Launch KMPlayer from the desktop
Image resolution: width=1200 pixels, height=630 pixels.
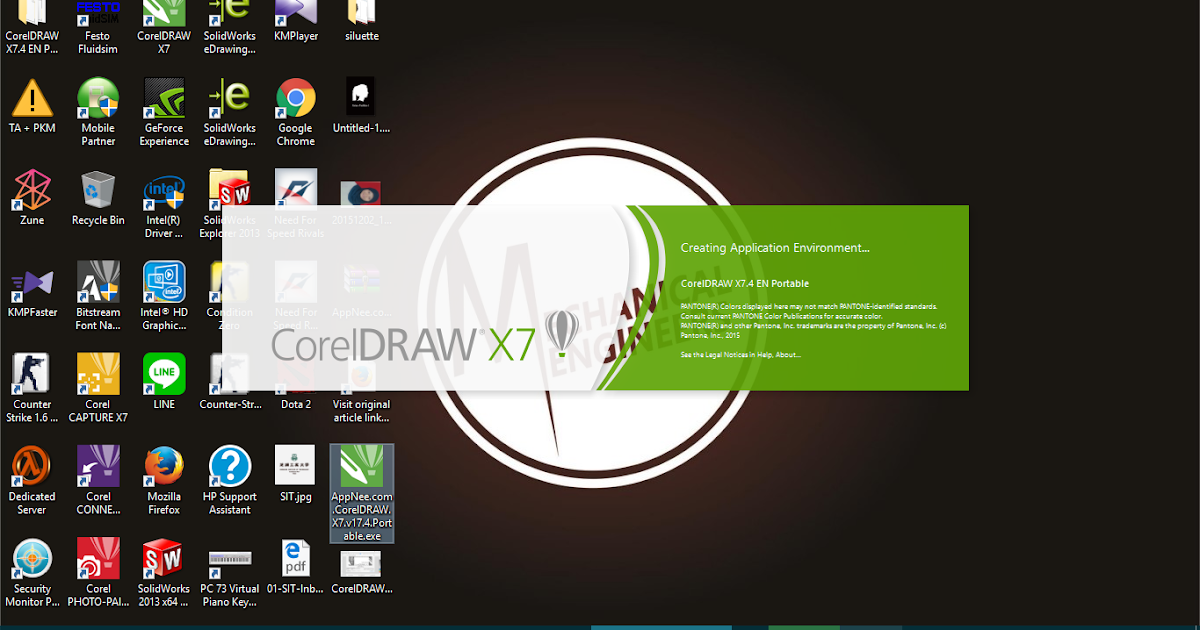tap(296, 21)
